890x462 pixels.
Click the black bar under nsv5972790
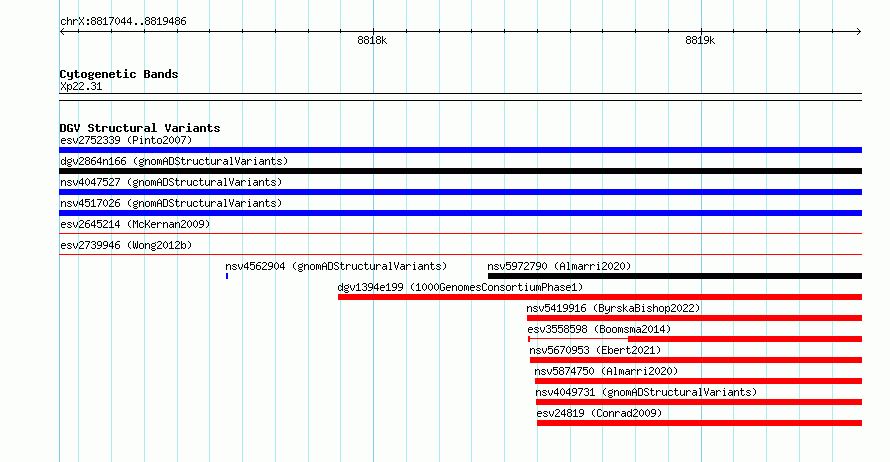click(675, 276)
